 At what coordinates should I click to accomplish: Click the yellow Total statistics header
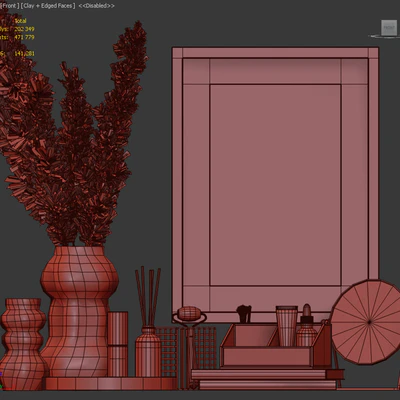[x=20, y=21]
